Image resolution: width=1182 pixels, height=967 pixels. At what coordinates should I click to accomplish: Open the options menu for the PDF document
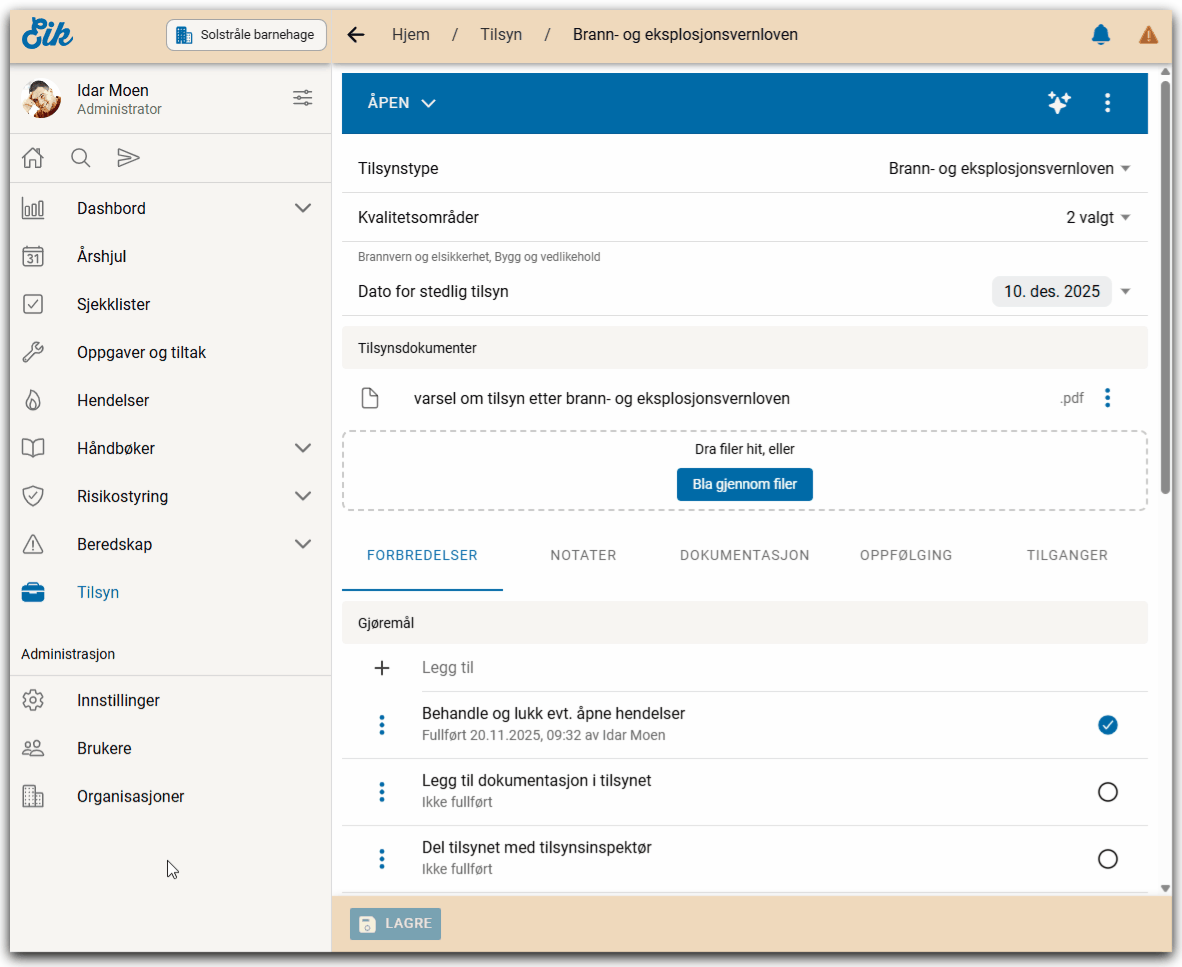[x=1107, y=398]
